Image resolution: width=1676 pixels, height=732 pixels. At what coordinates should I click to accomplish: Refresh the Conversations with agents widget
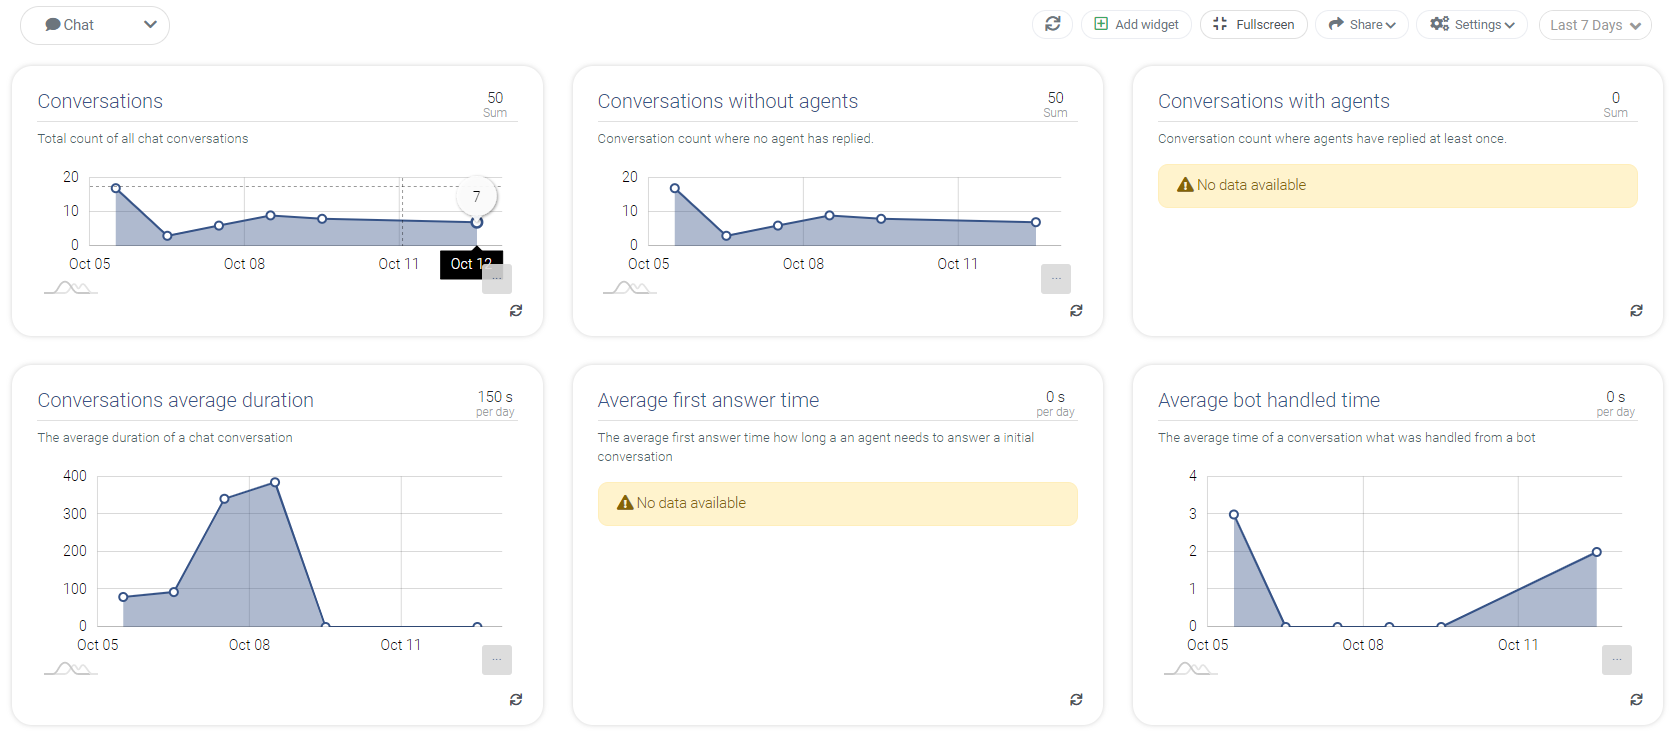pos(1636,311)
